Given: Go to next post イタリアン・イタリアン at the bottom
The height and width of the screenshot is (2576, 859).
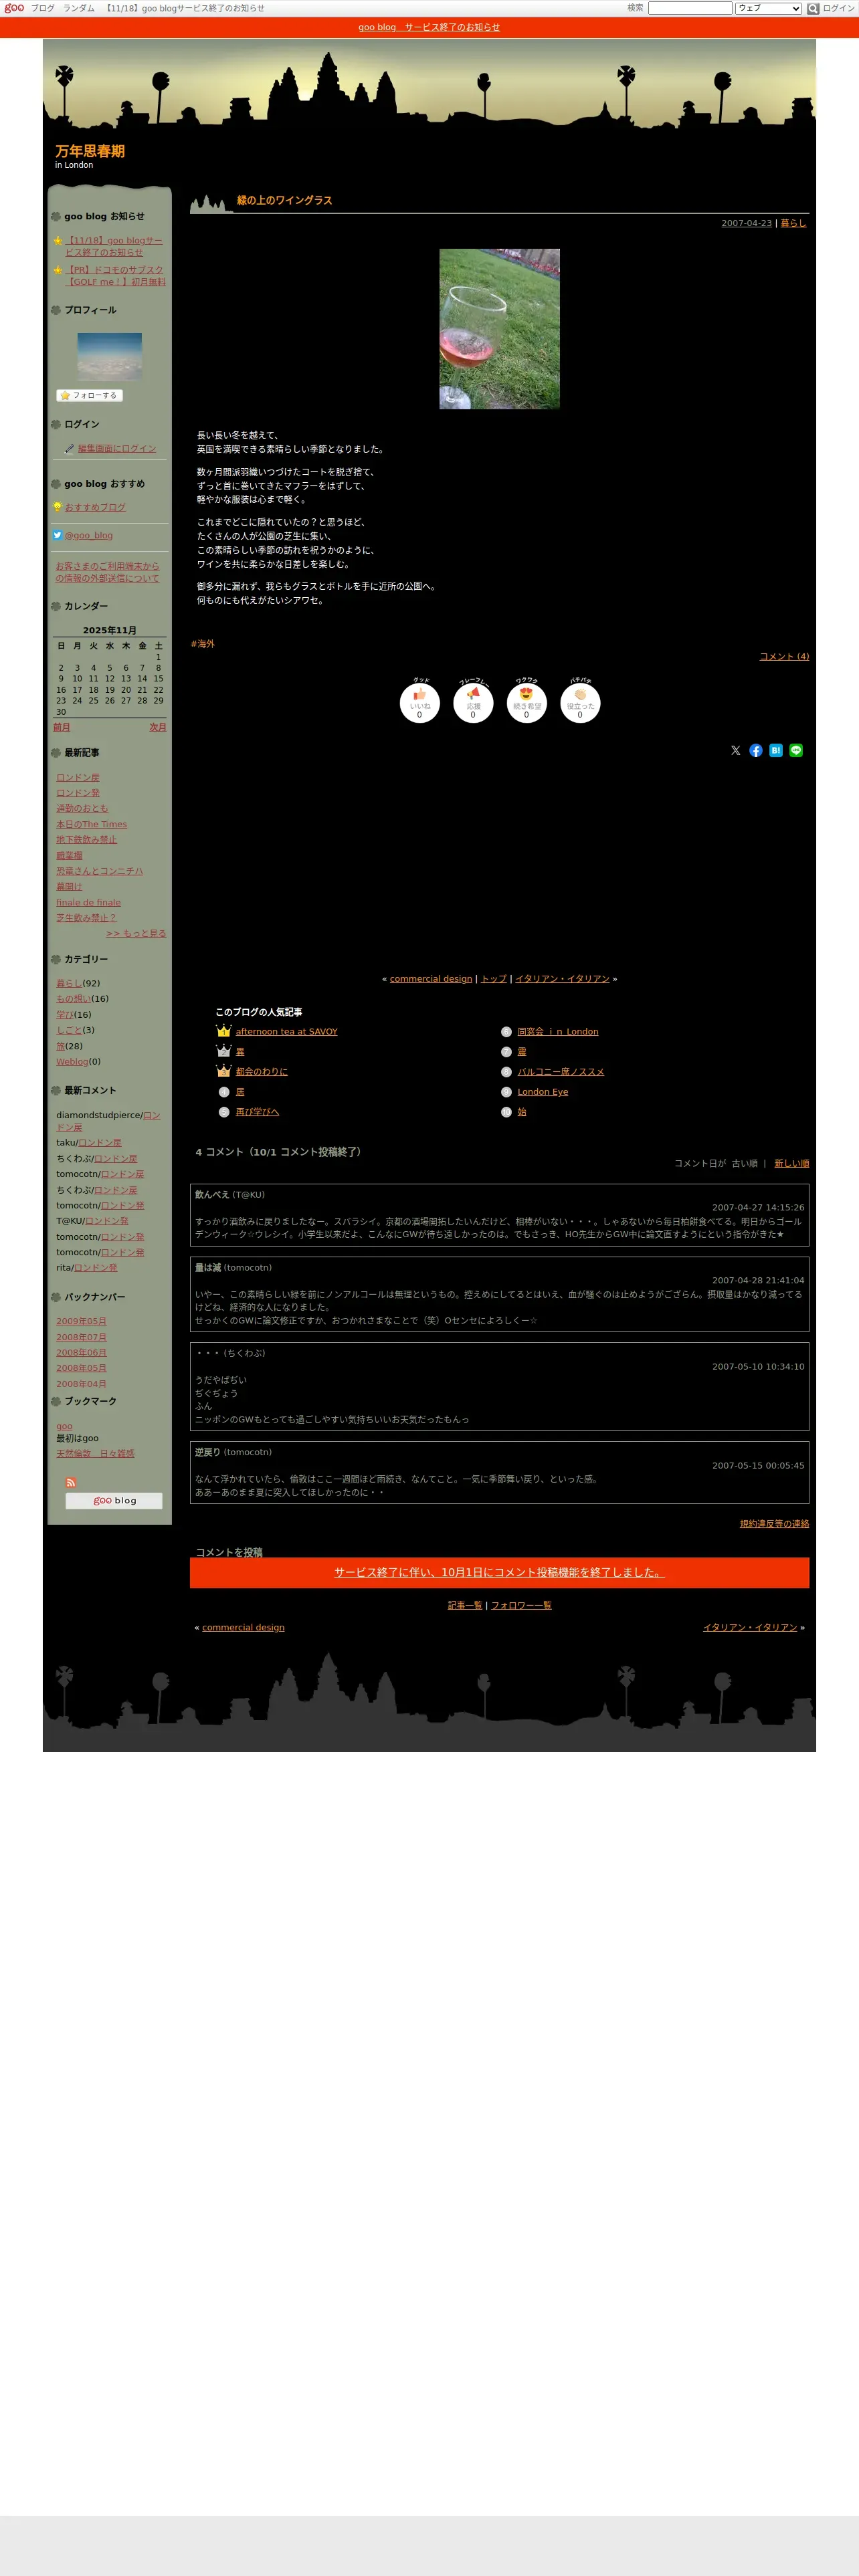Looking at the screenshot, I should 750,1627.
